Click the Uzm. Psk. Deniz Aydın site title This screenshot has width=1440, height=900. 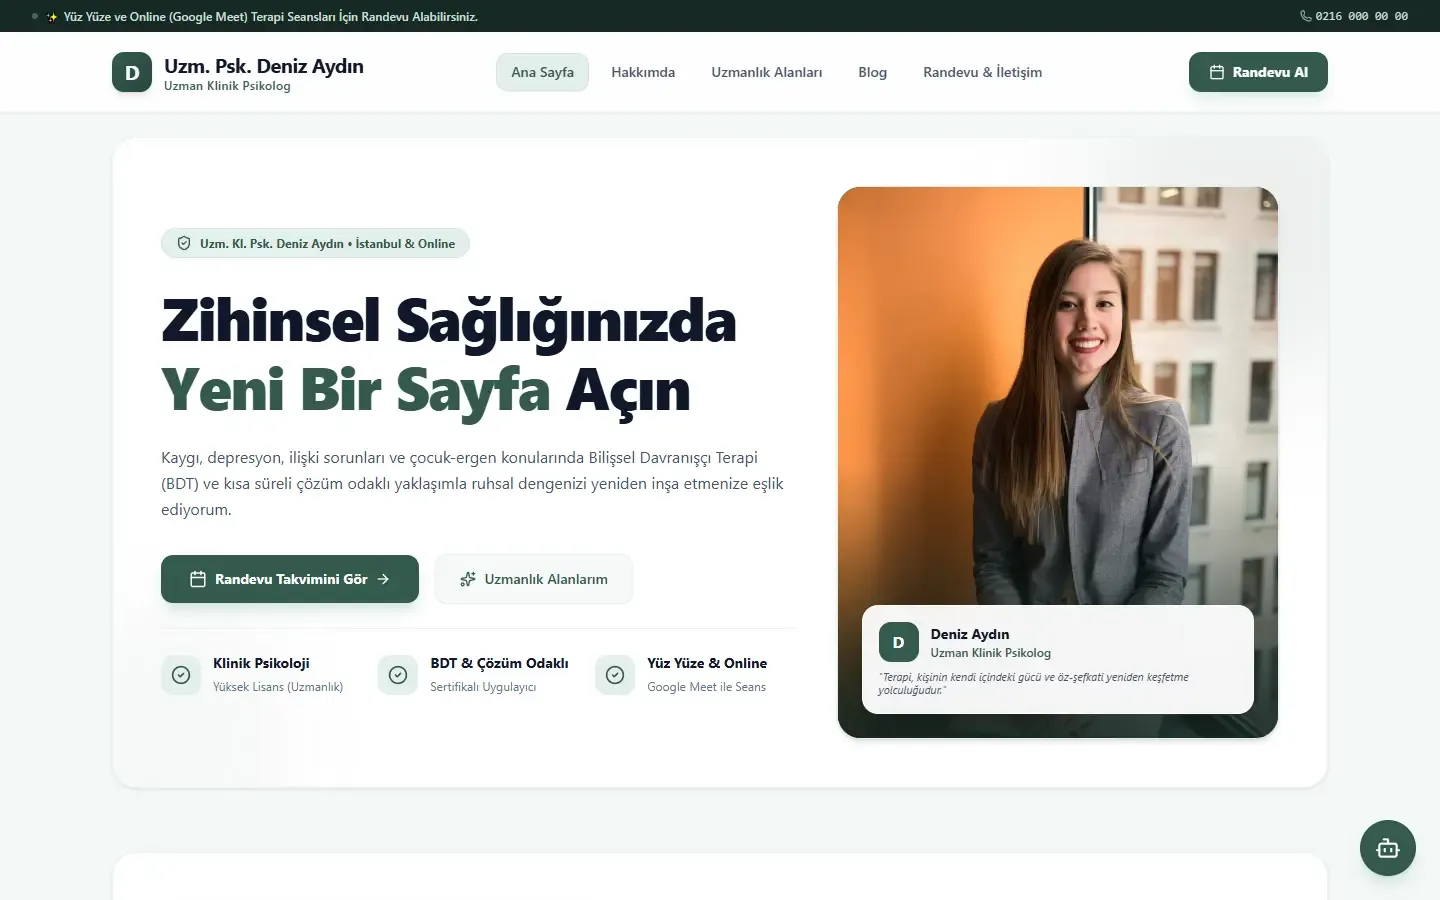coord(264,66)
